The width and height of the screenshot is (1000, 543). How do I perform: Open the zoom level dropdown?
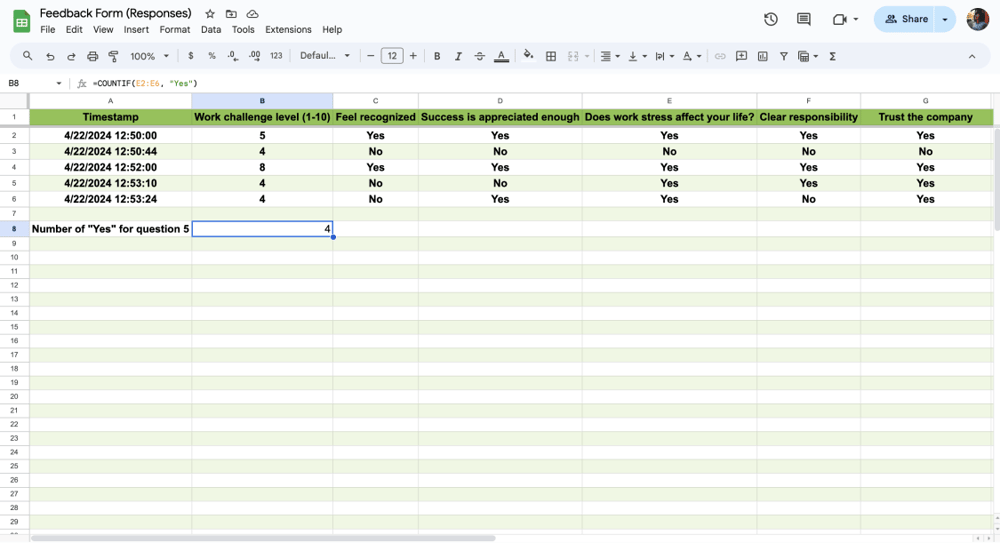[x=149, y=57]
